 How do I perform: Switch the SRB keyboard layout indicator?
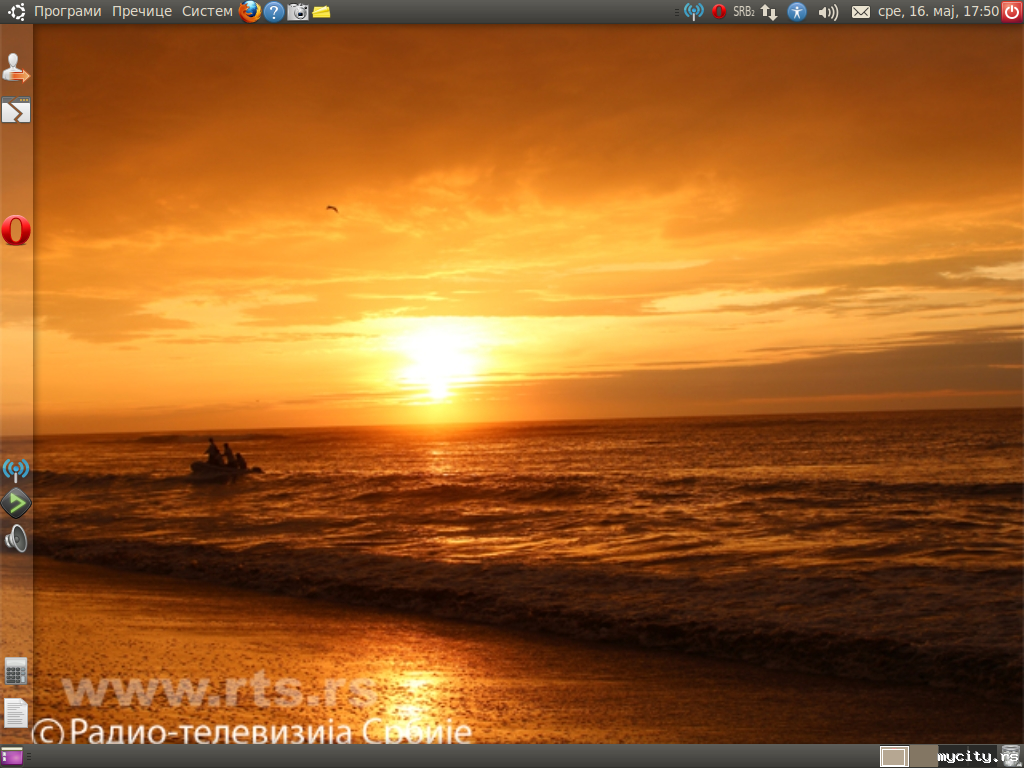click(743, 12)
